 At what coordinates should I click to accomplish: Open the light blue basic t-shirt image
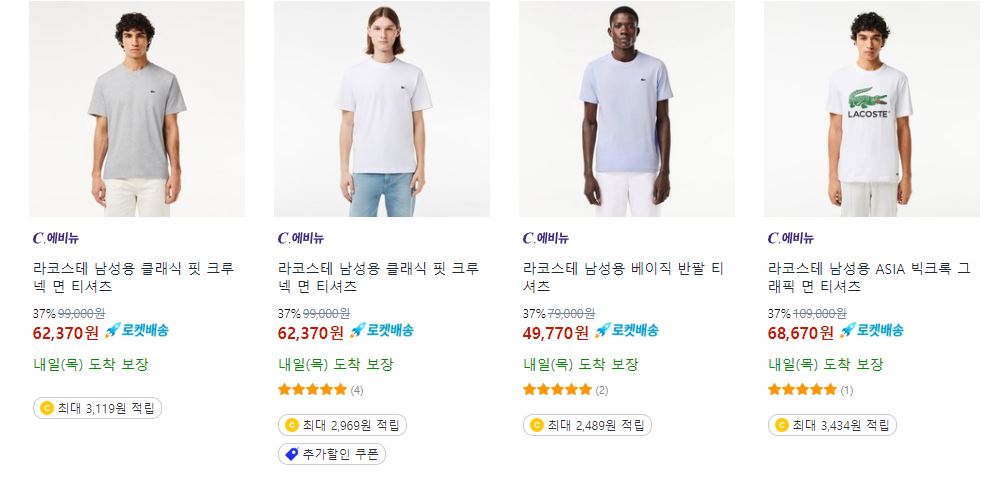pyautogui.click(x=626, y=109)
